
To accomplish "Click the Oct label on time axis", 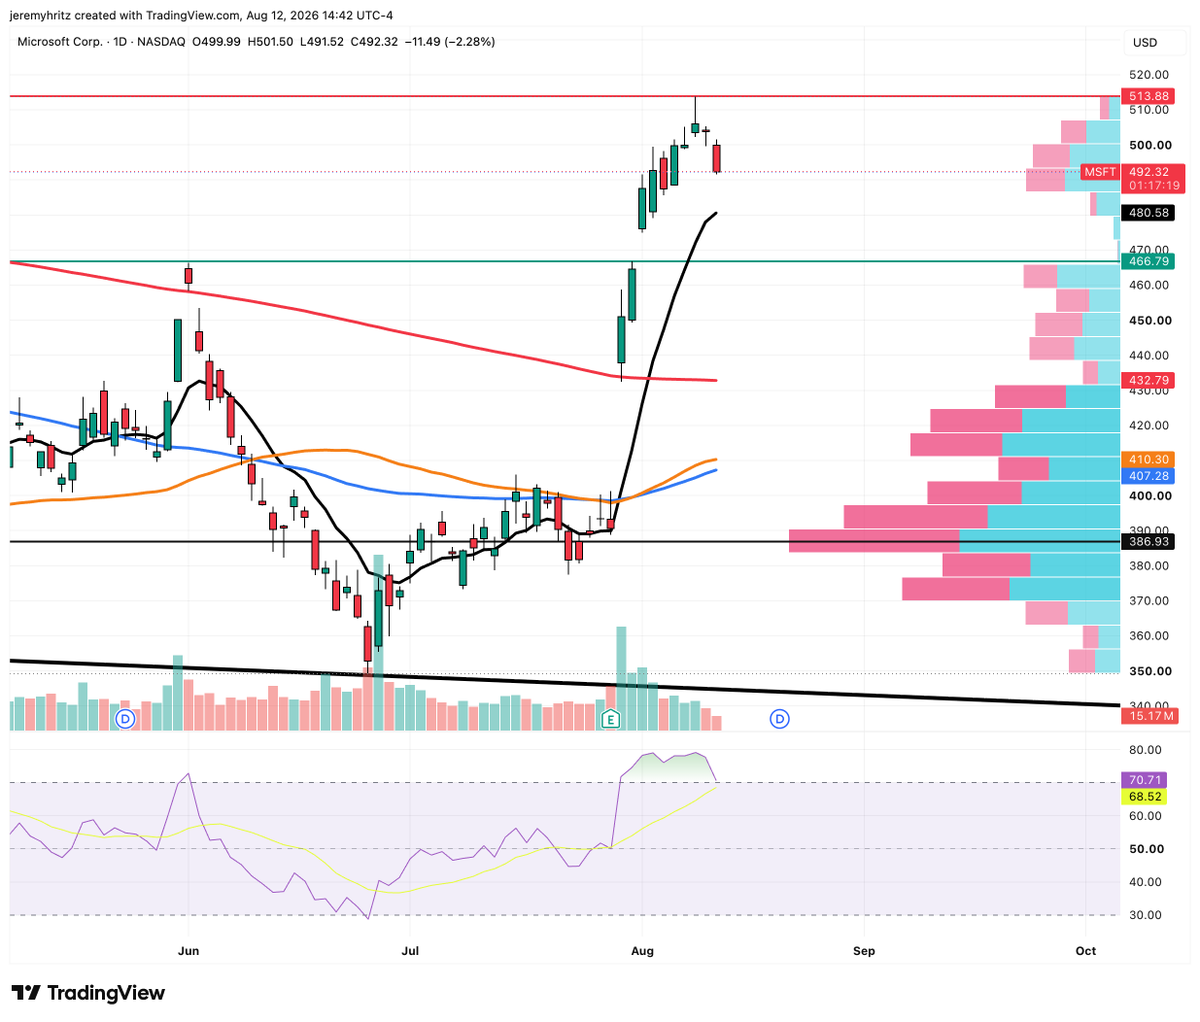I will pyautogui.click(x=1085, y=950).
